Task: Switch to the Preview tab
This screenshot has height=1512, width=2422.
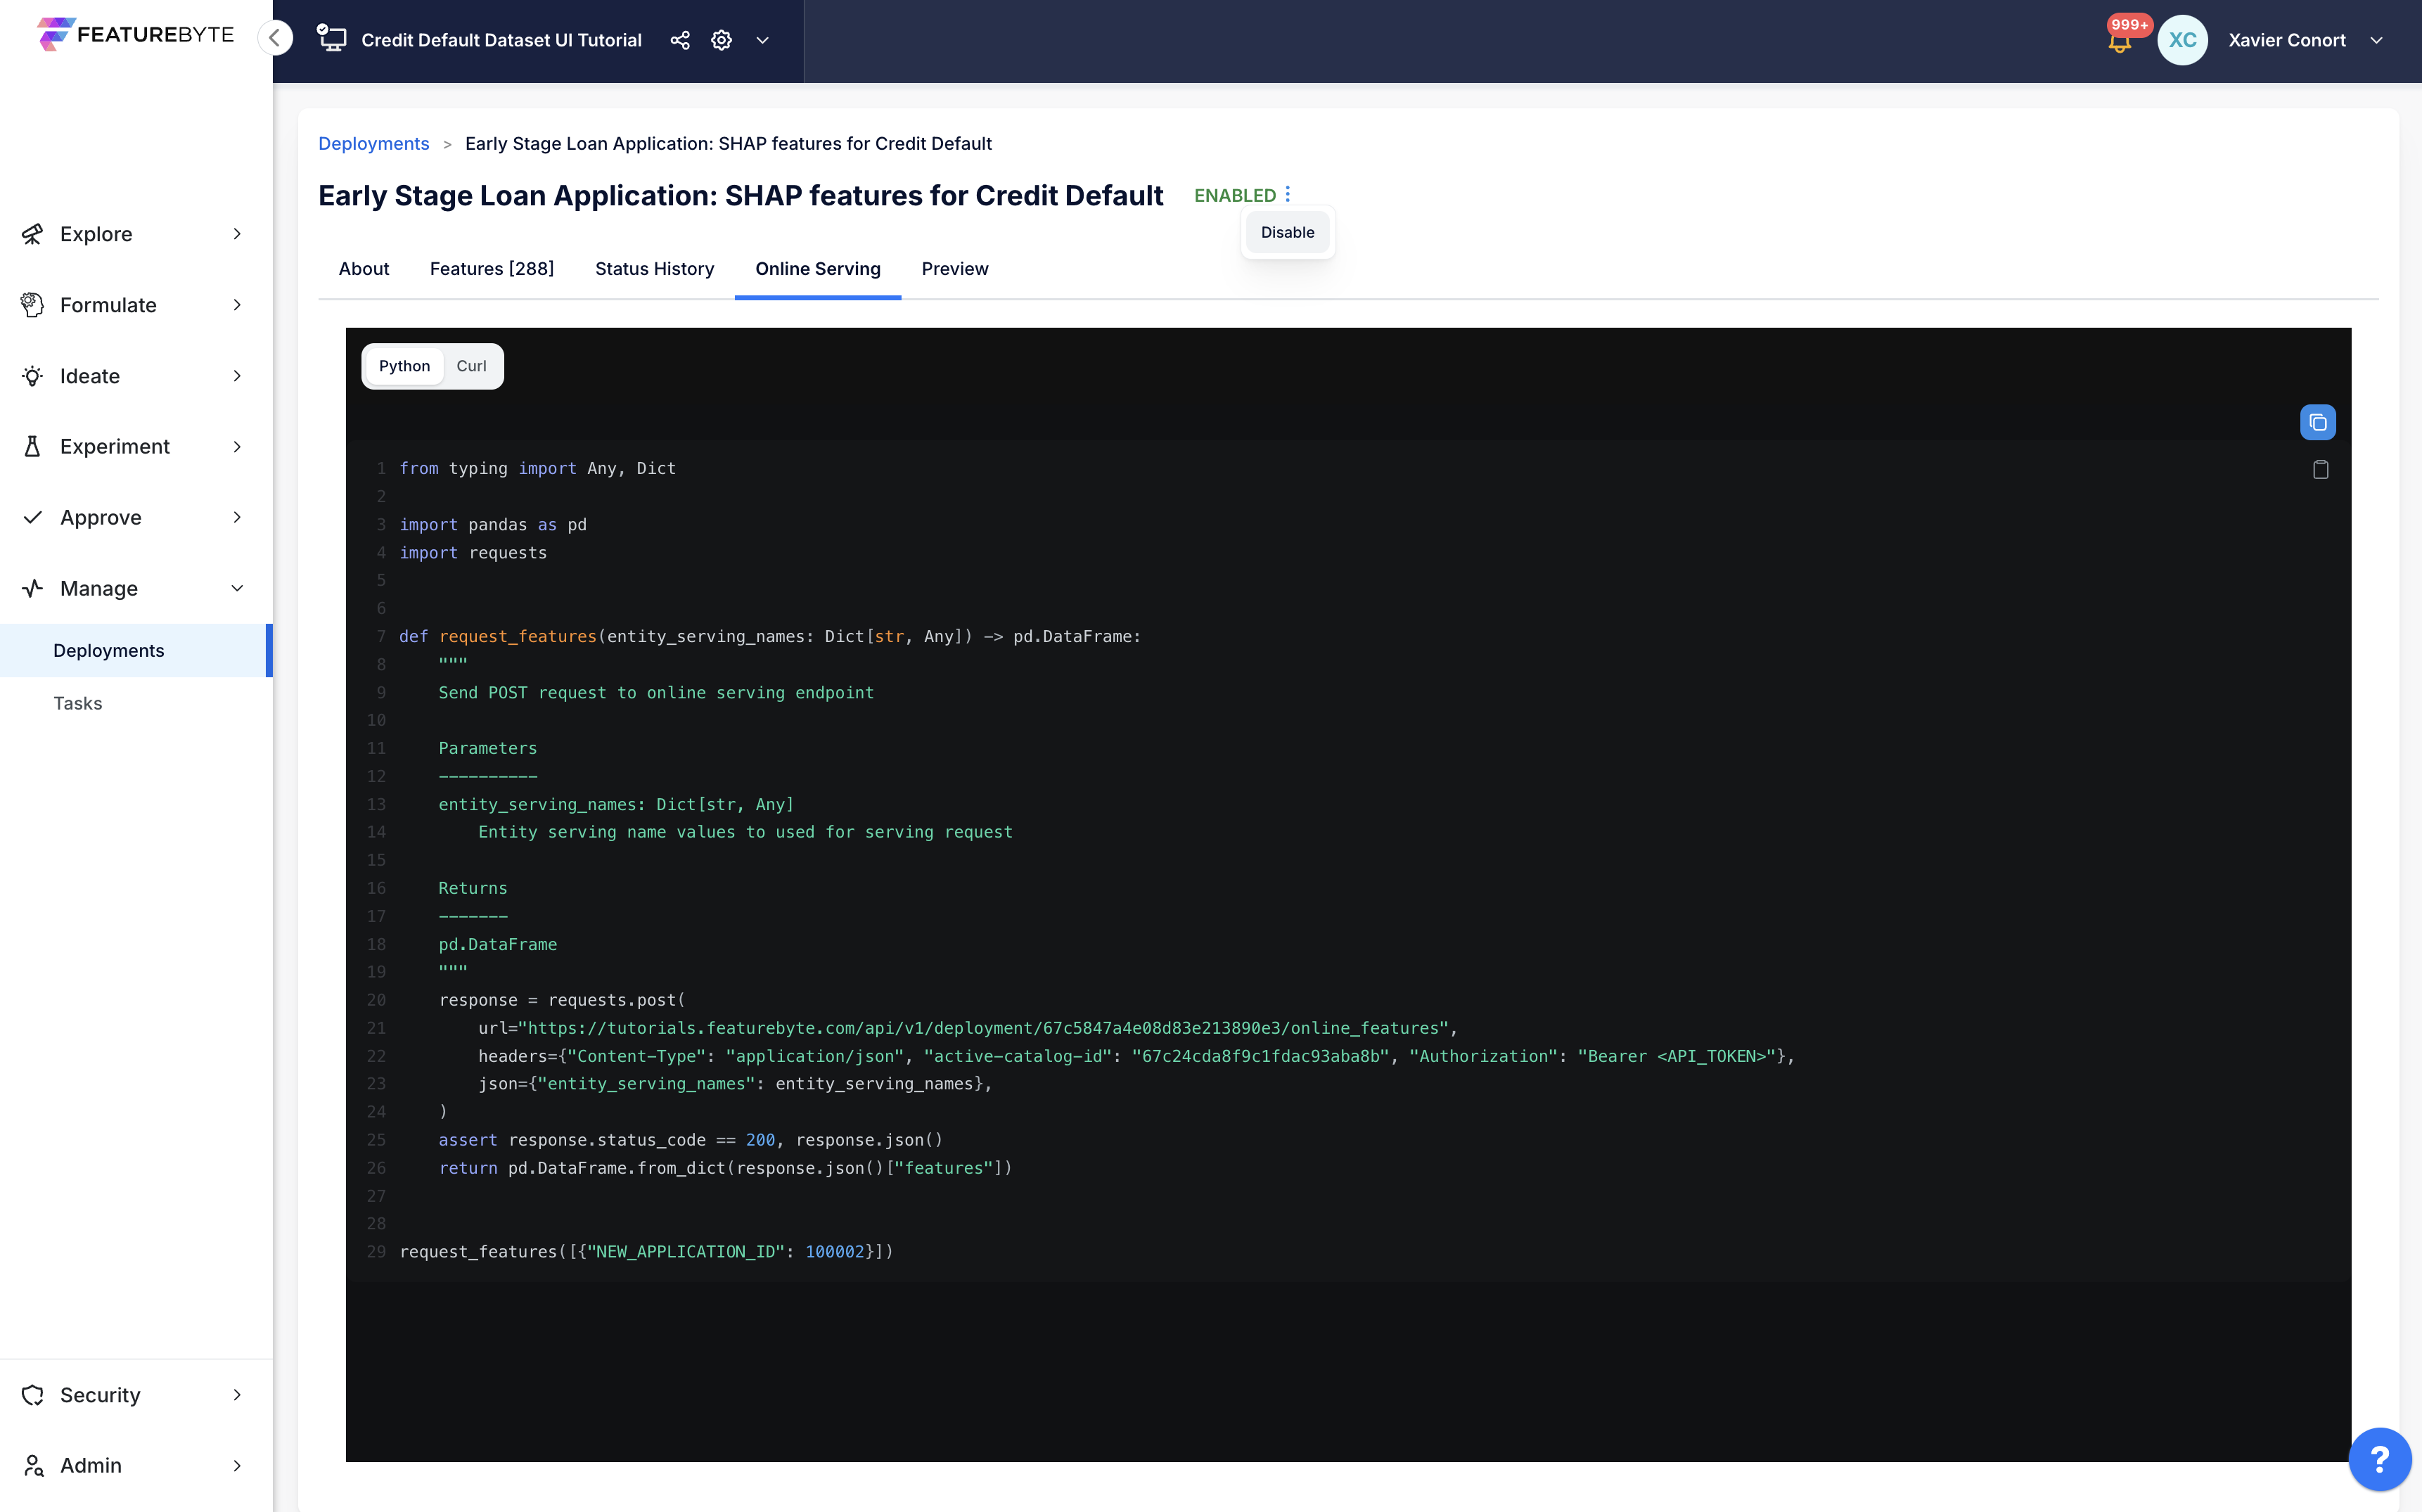Action: [954, 268]
